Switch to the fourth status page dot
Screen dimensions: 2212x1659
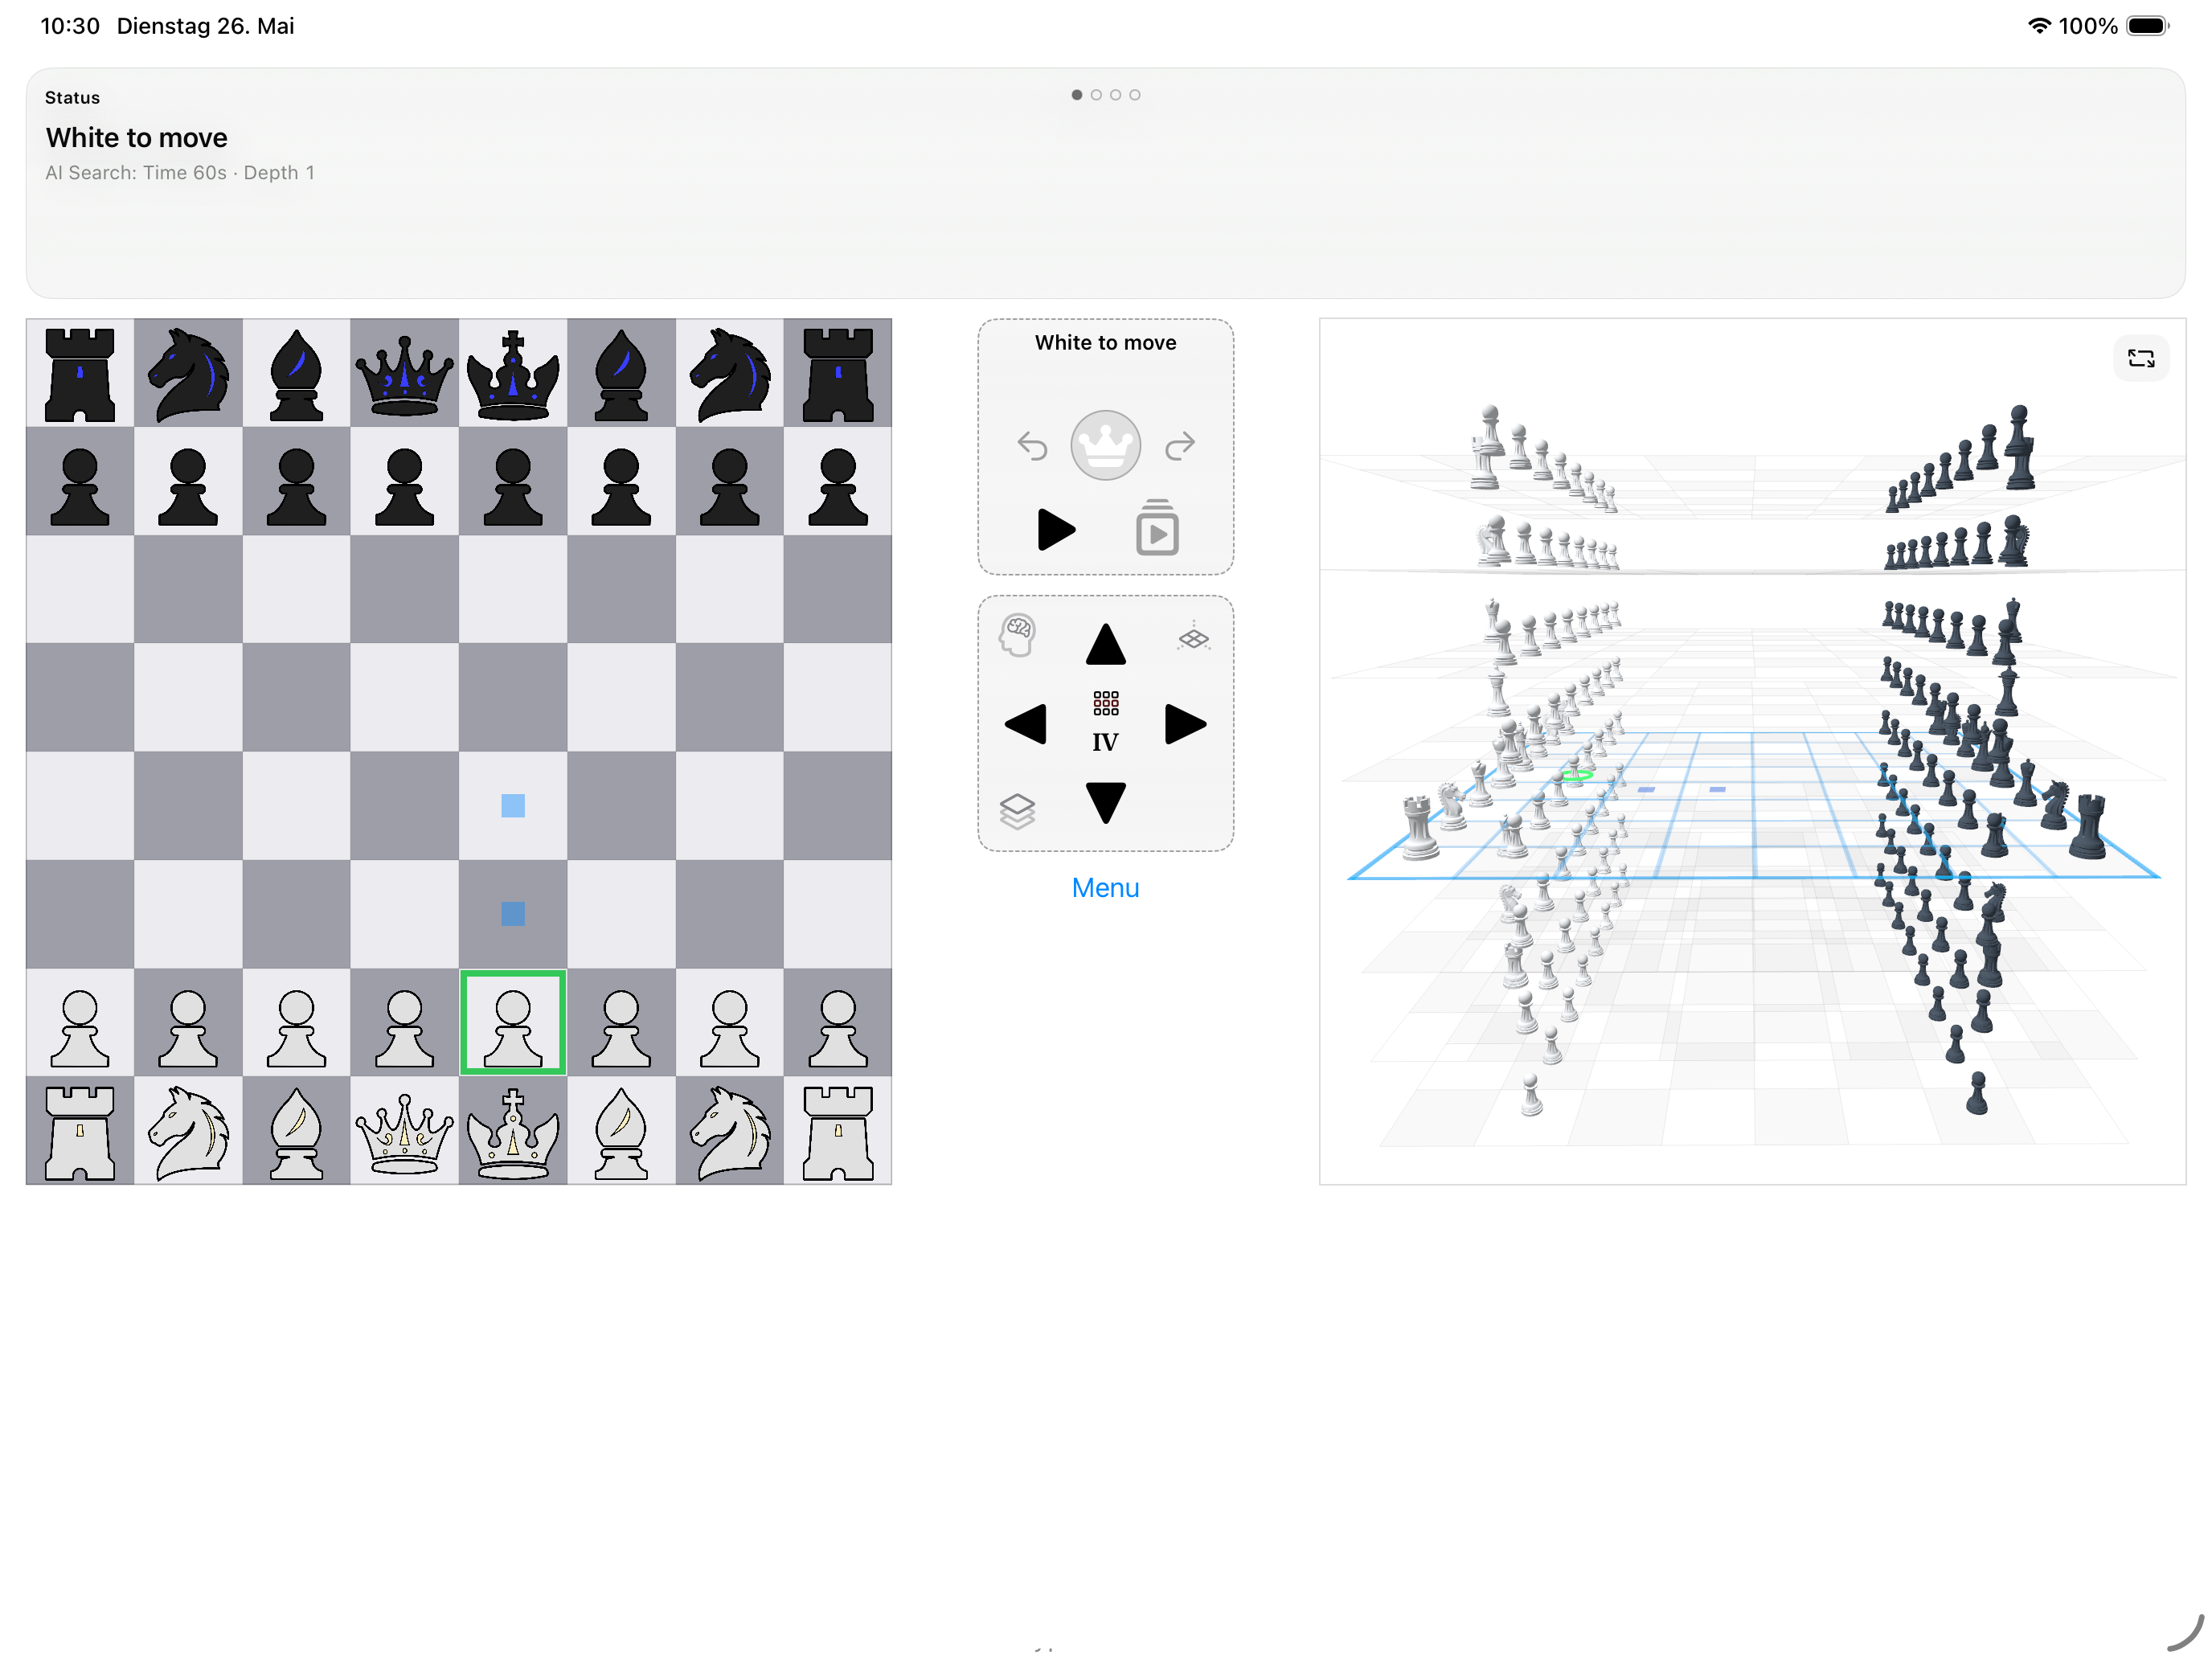(x=1134, y=95)
